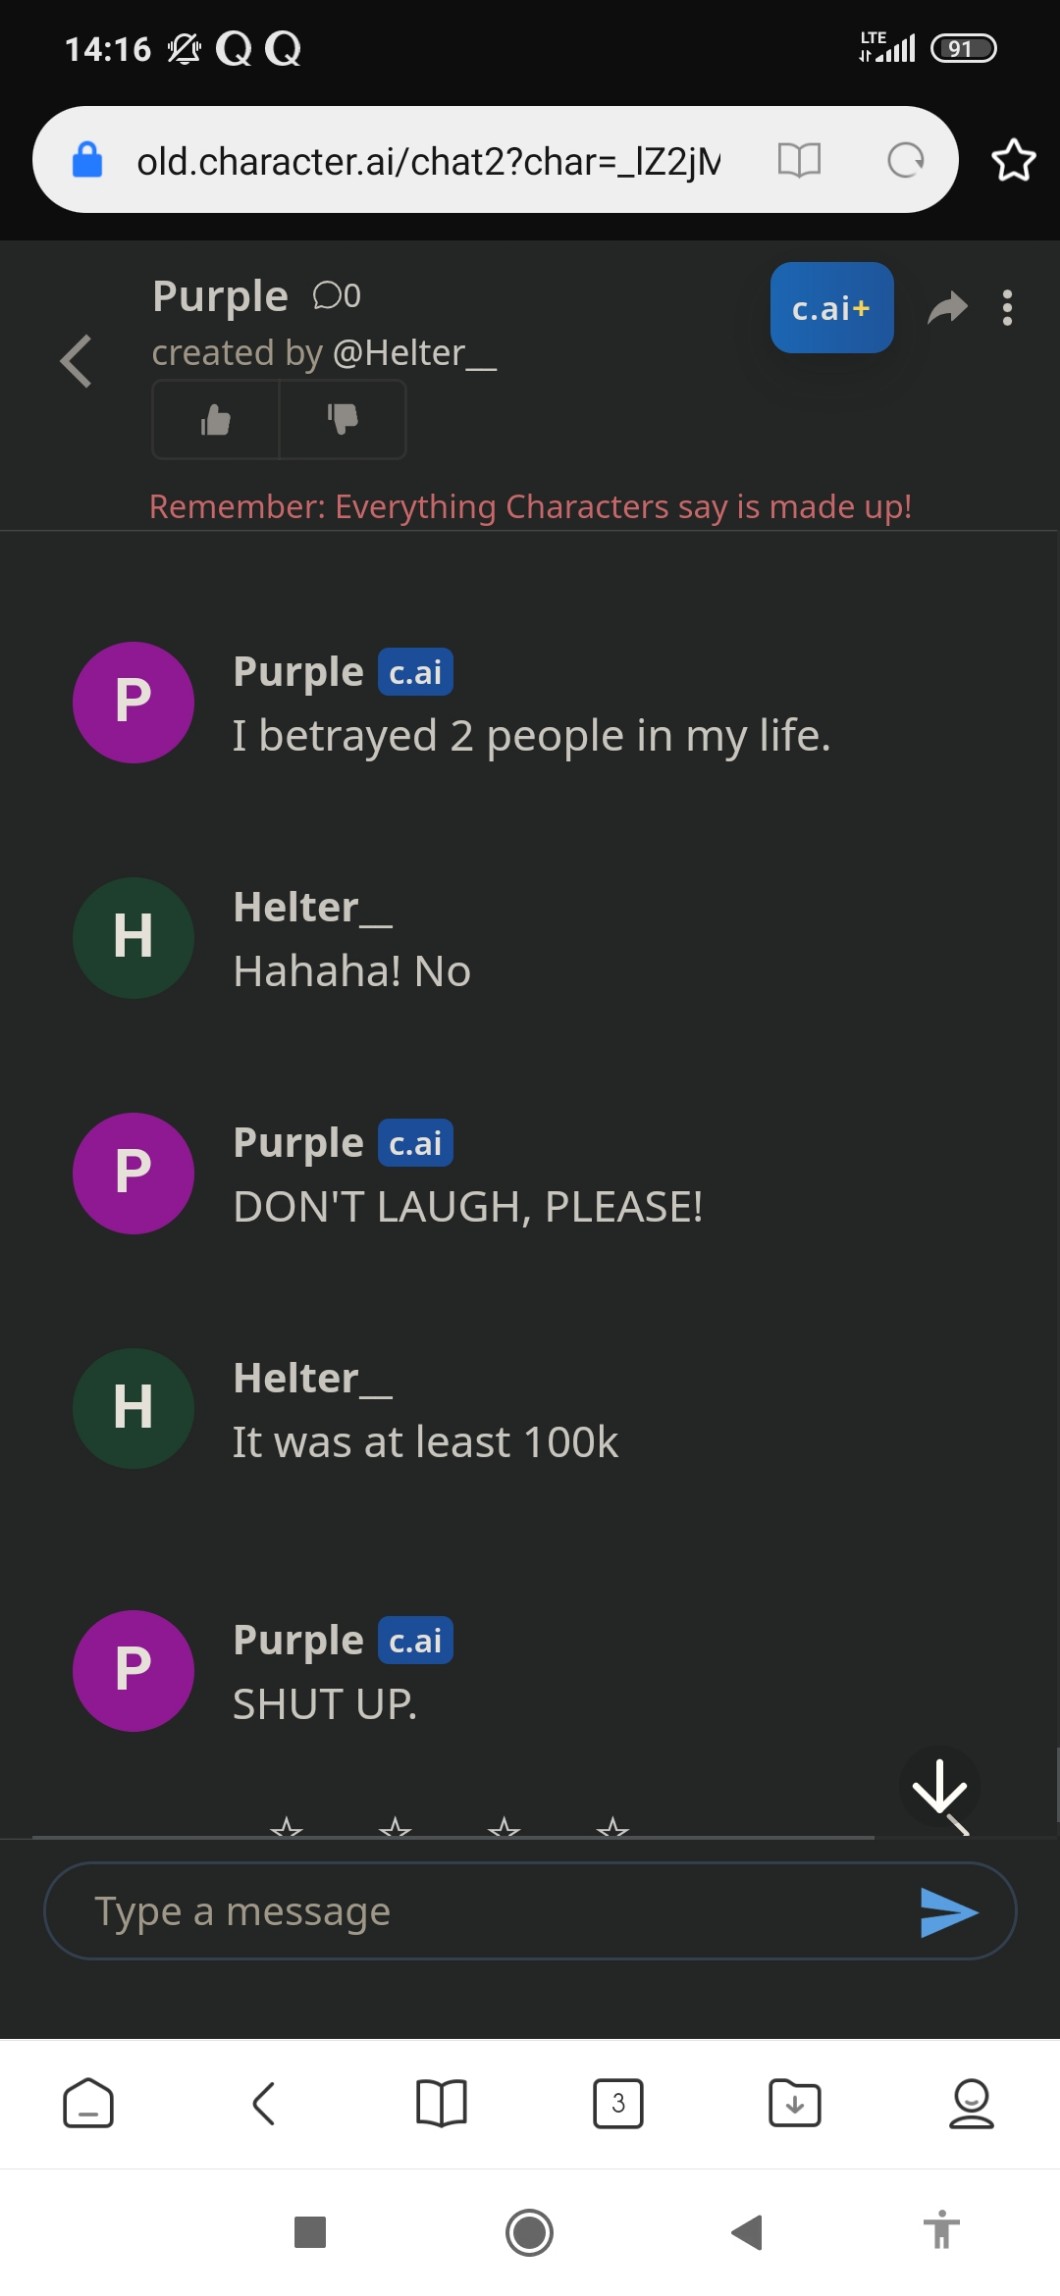Open the browser user profile
Image resolution: width=1060 pixels, height=2296 pixels.
[x=971, y=2103]
